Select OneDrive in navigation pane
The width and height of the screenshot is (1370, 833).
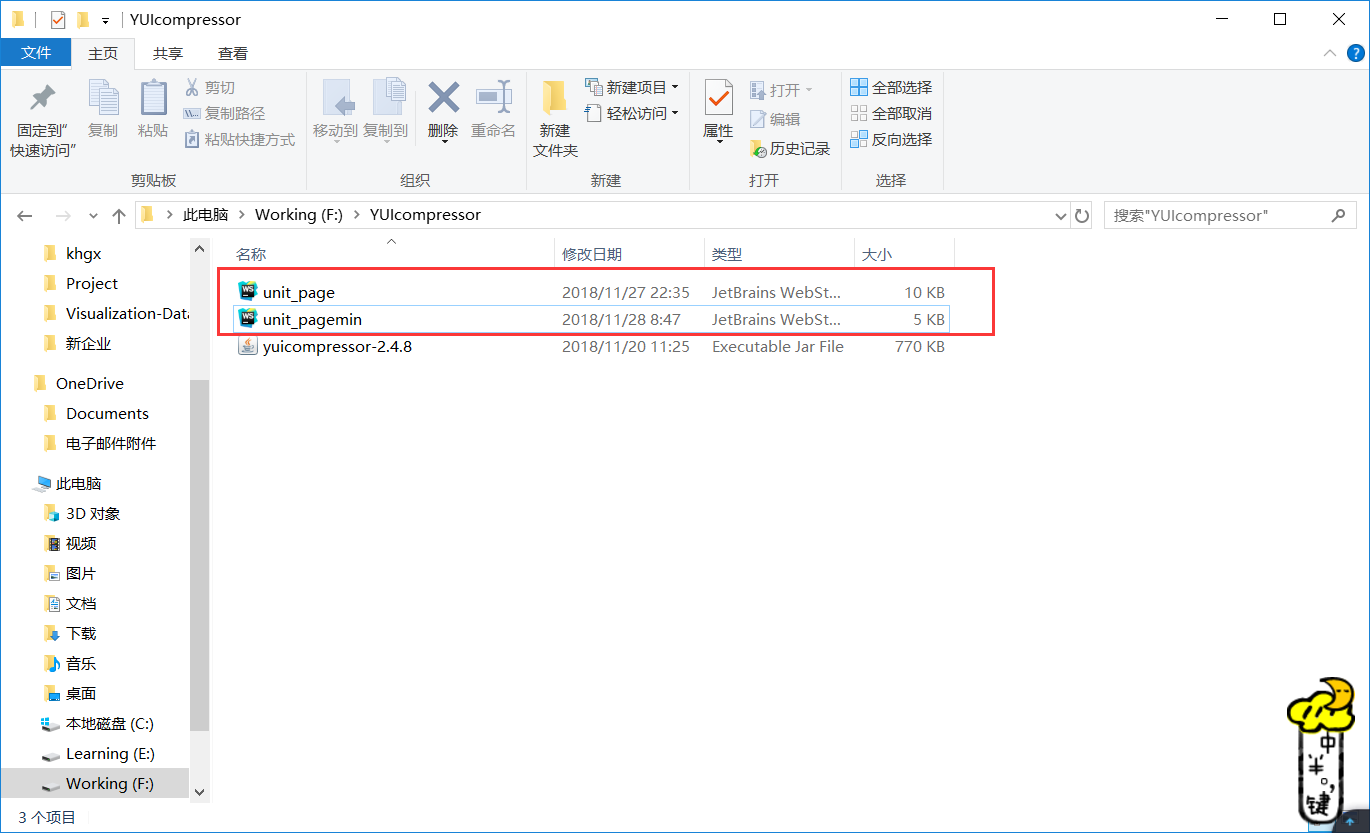(90, 384)
